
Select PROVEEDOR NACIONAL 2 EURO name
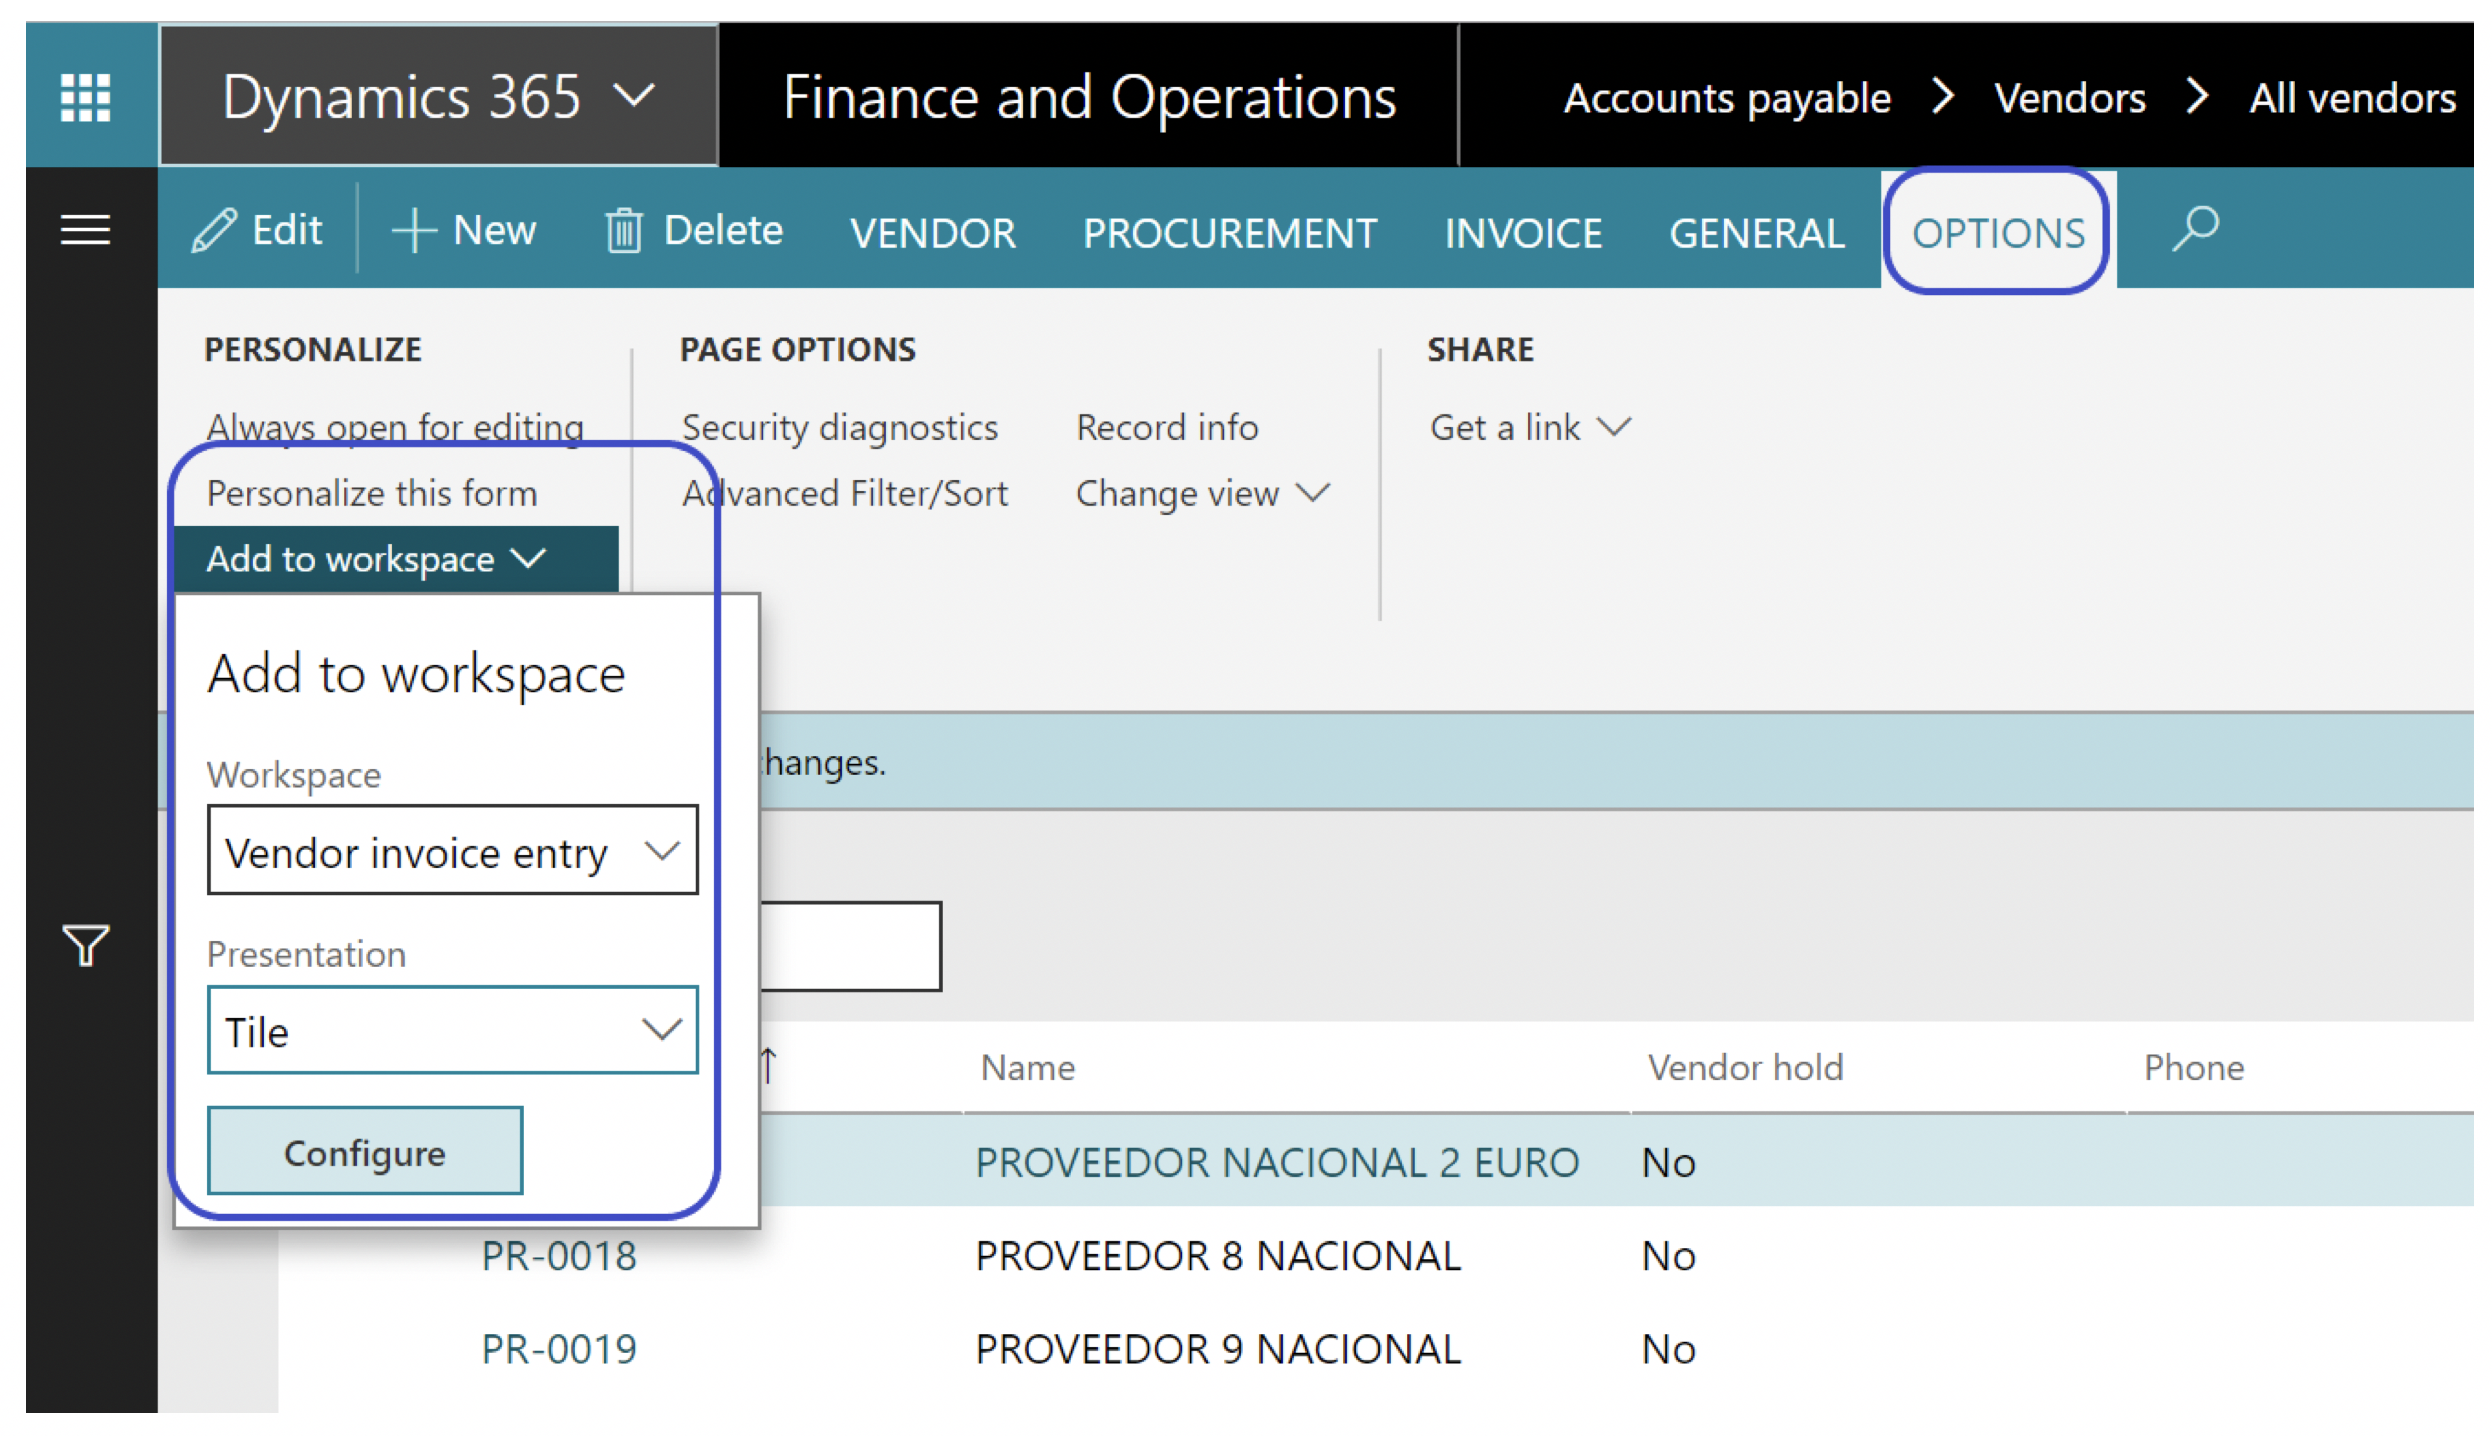(x=1277, y=1163)
